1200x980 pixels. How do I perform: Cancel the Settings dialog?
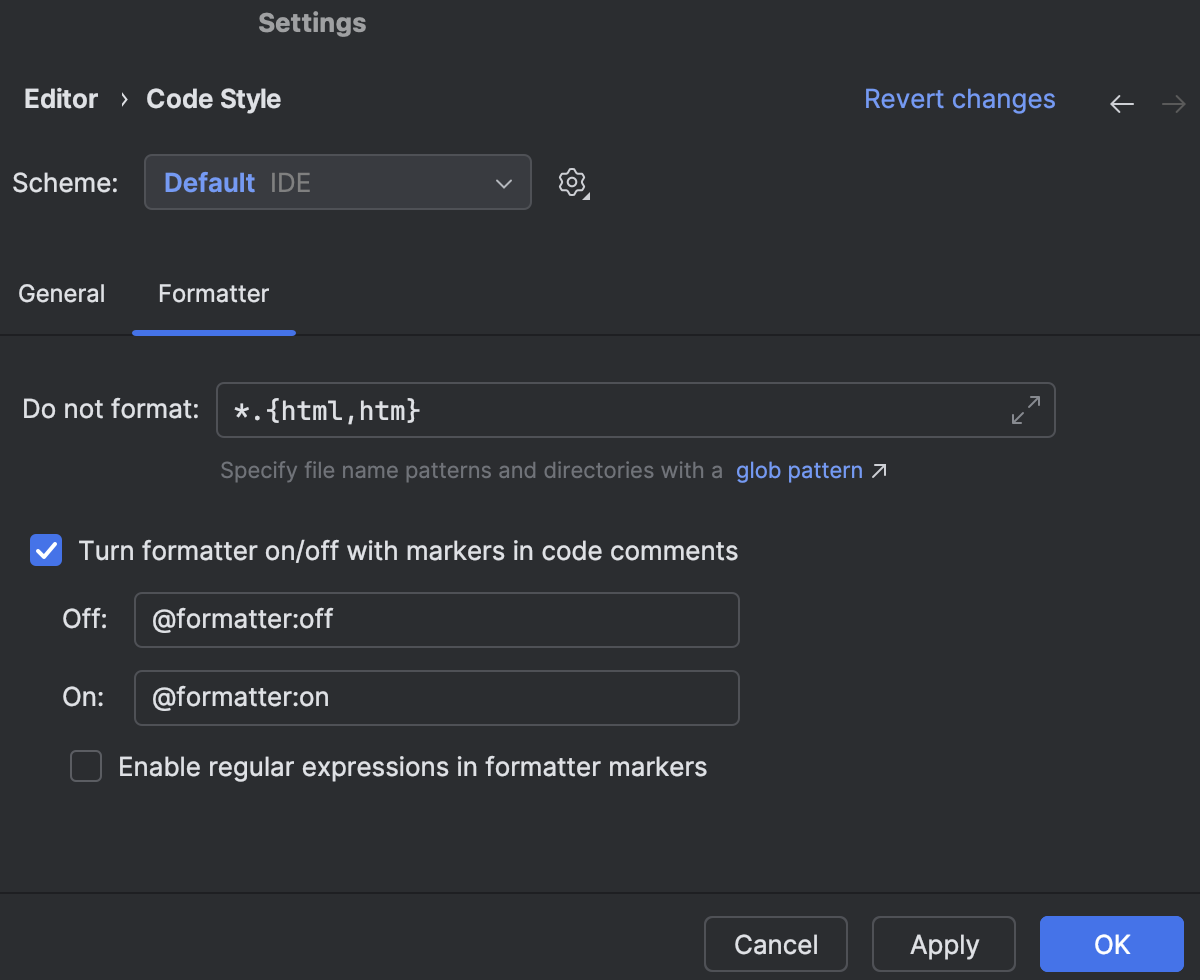point(775,944)
